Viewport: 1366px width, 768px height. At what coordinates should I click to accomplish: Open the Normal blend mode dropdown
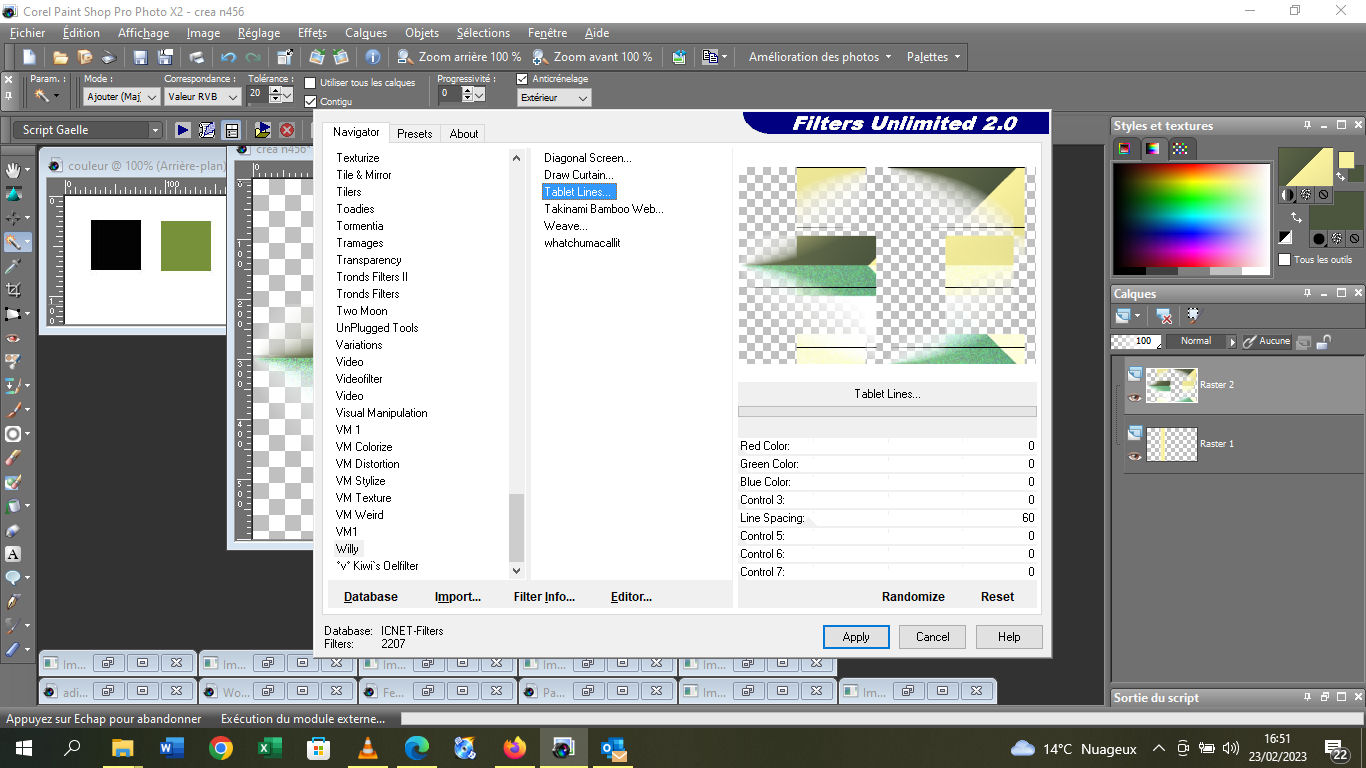[1203, 341]
